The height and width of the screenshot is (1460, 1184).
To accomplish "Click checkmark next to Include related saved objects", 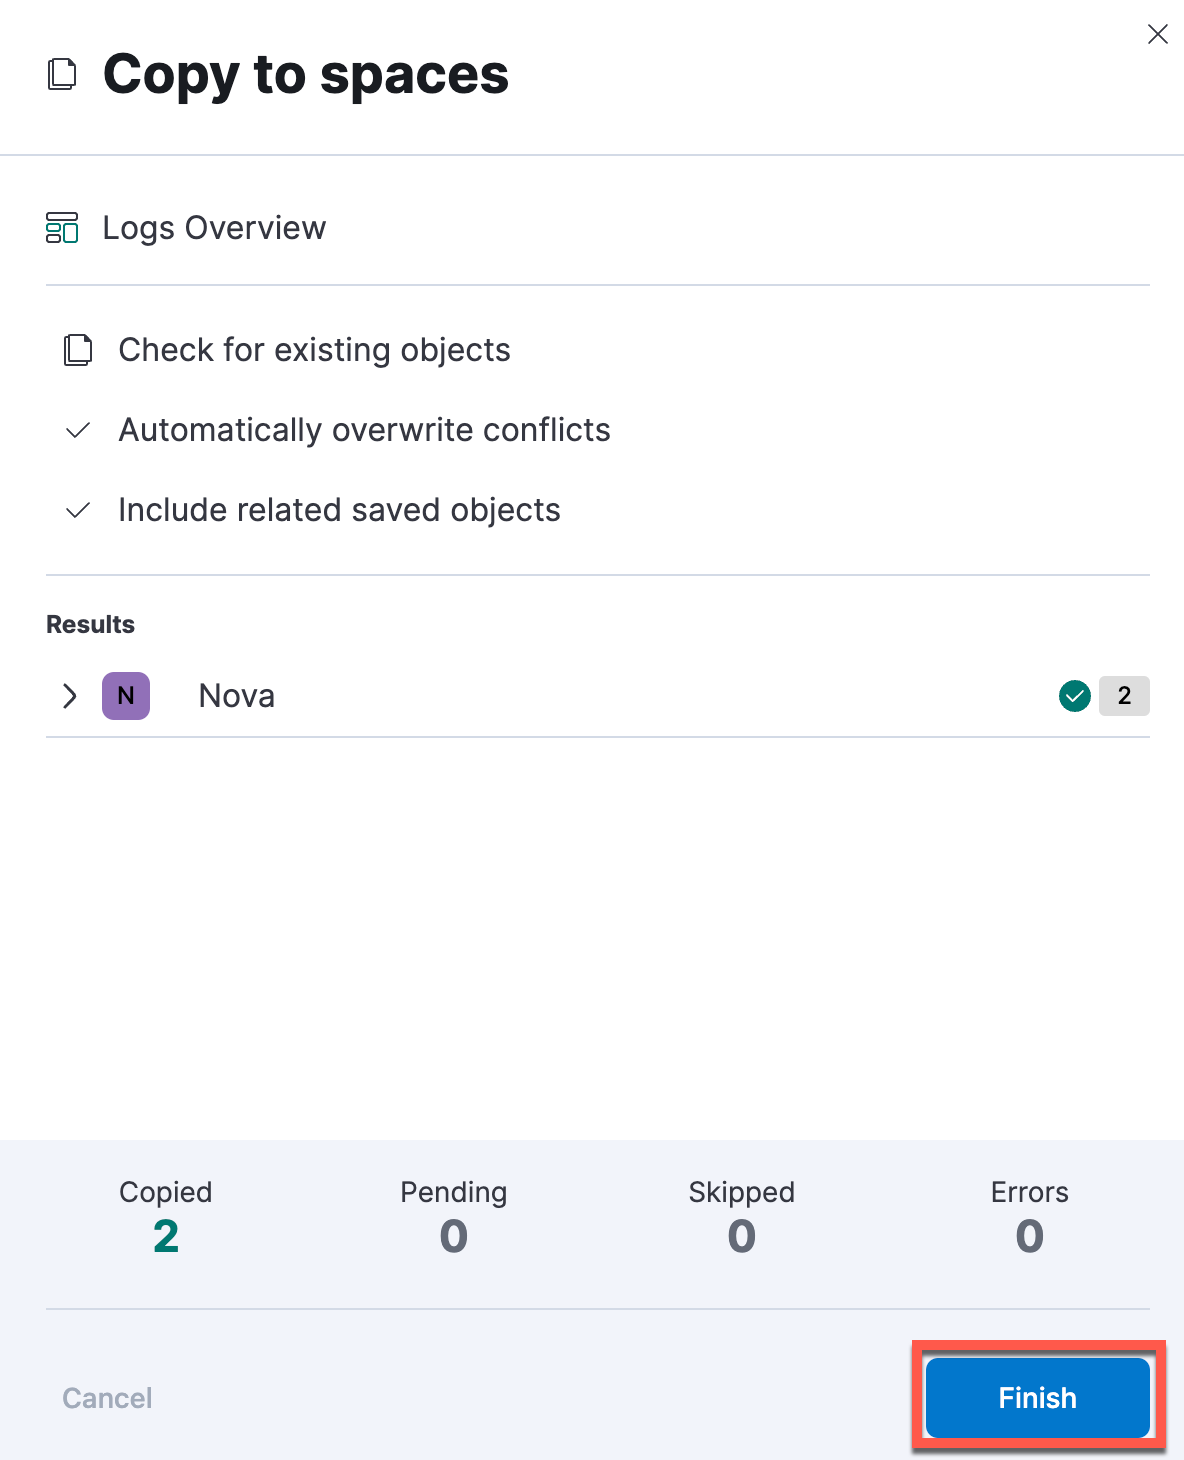I will tap(78, 510).
